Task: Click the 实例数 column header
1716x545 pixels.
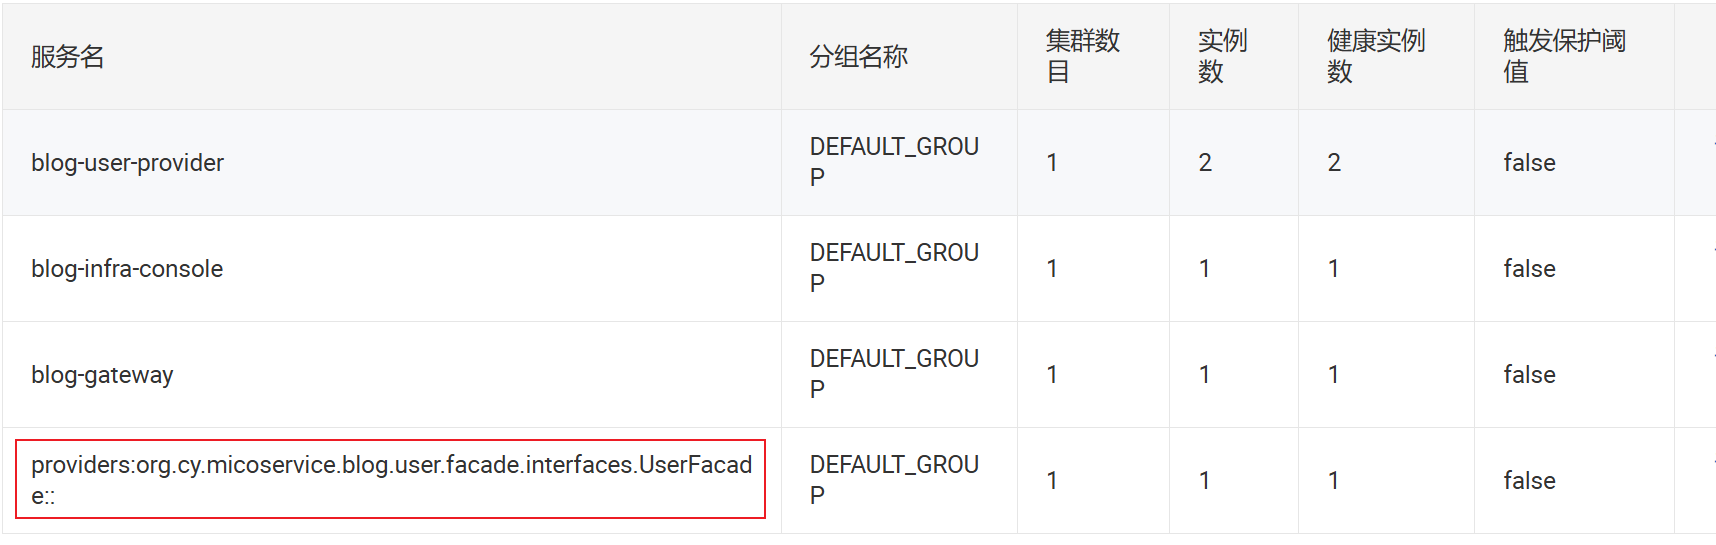Action: click(x=1222, y=57)
